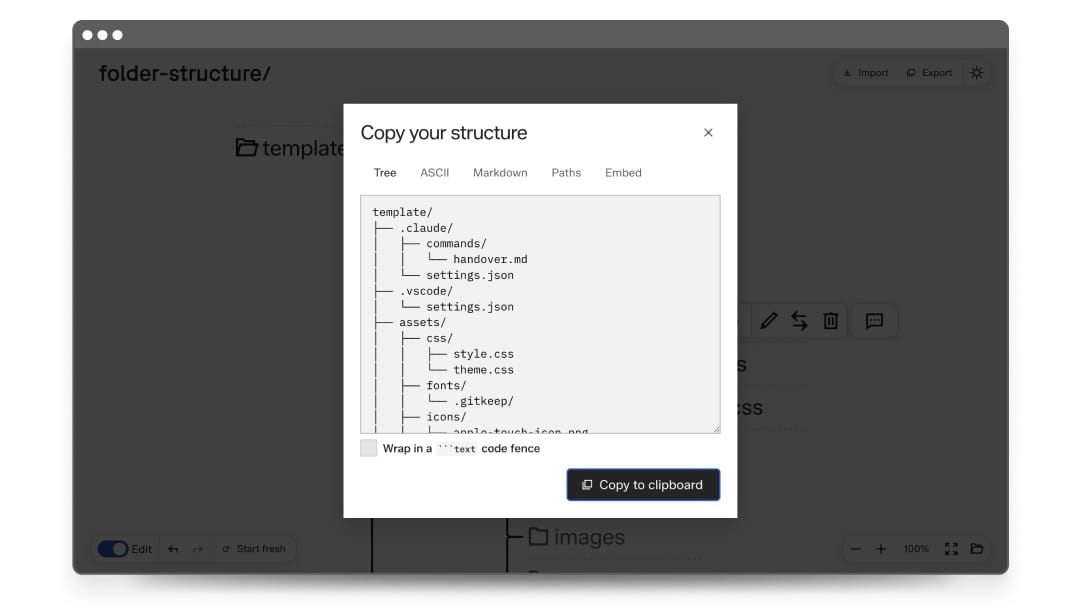Click the text area resize handle
Viewport: 1080px width, 615px height.
pos(716,429)
